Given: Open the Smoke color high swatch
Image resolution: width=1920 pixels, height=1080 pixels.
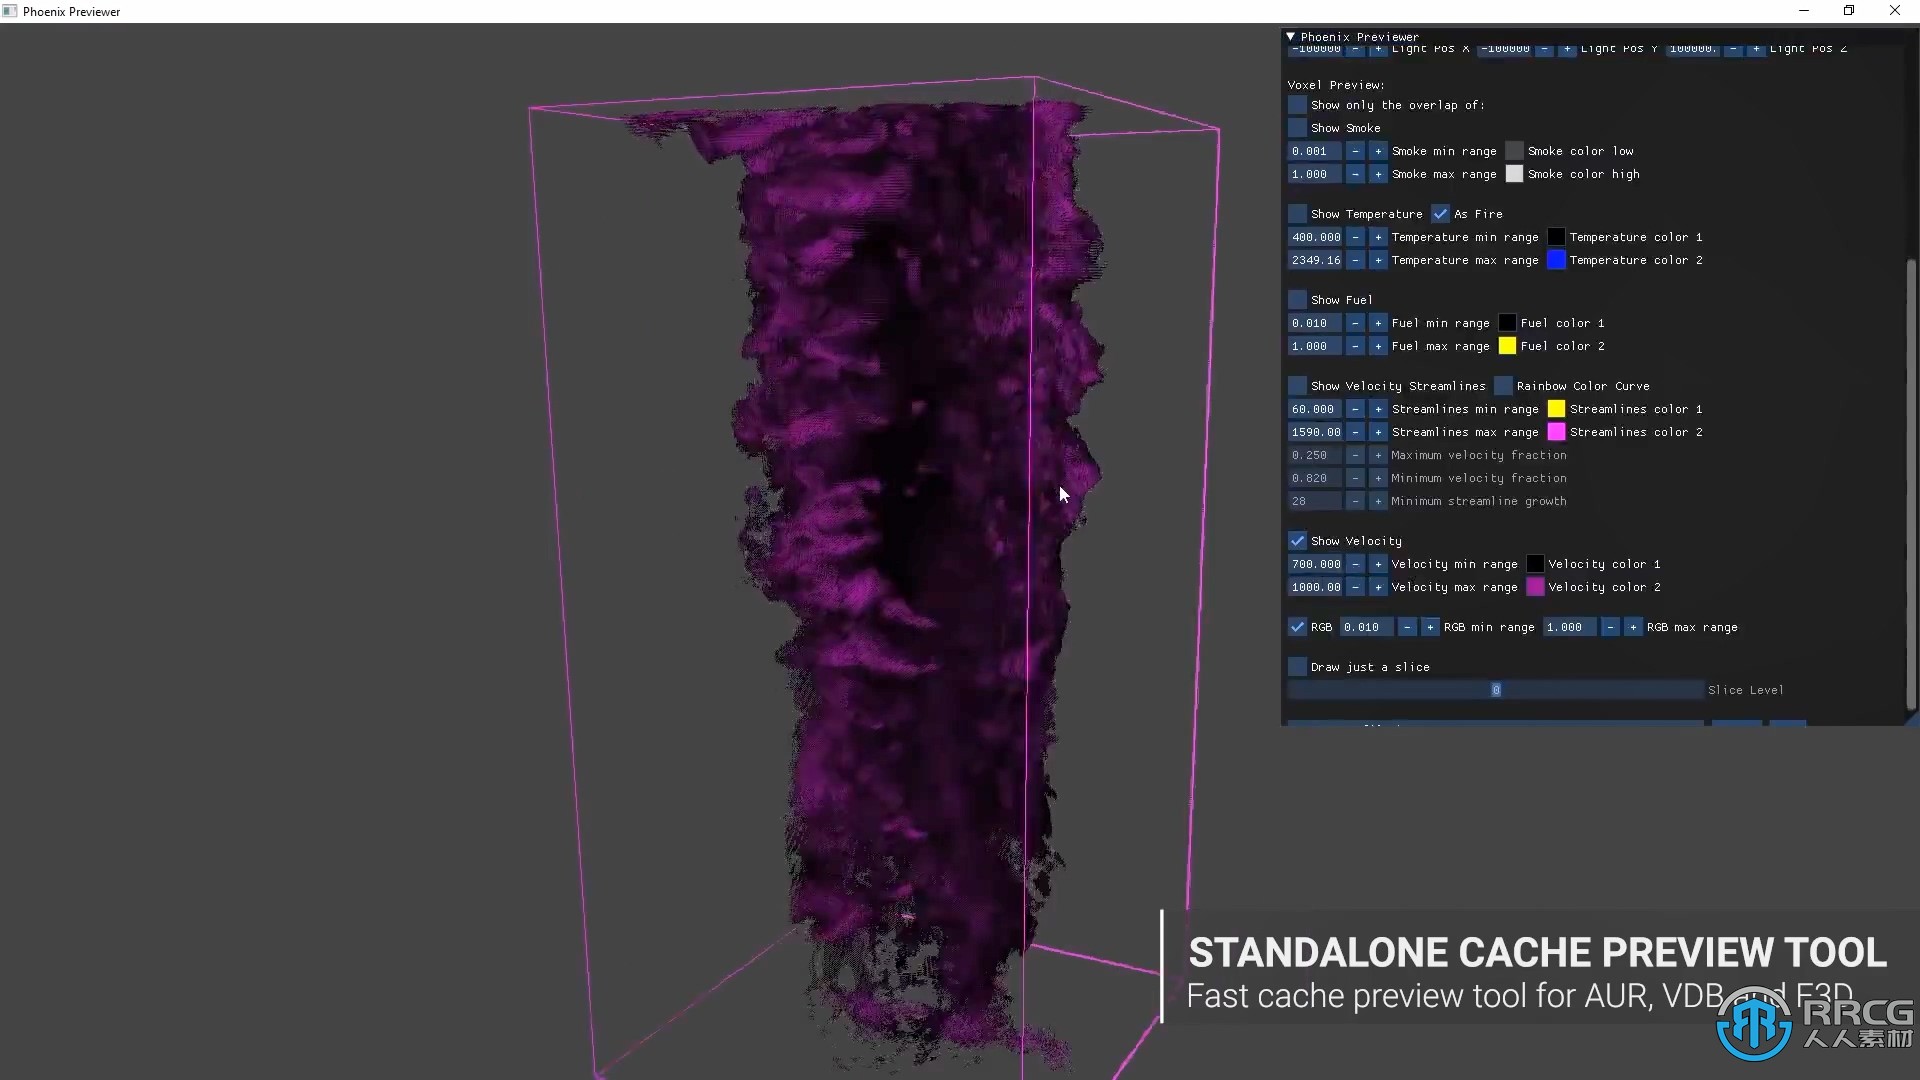Looking at the screenshot, I should (x=1514, y=174).
